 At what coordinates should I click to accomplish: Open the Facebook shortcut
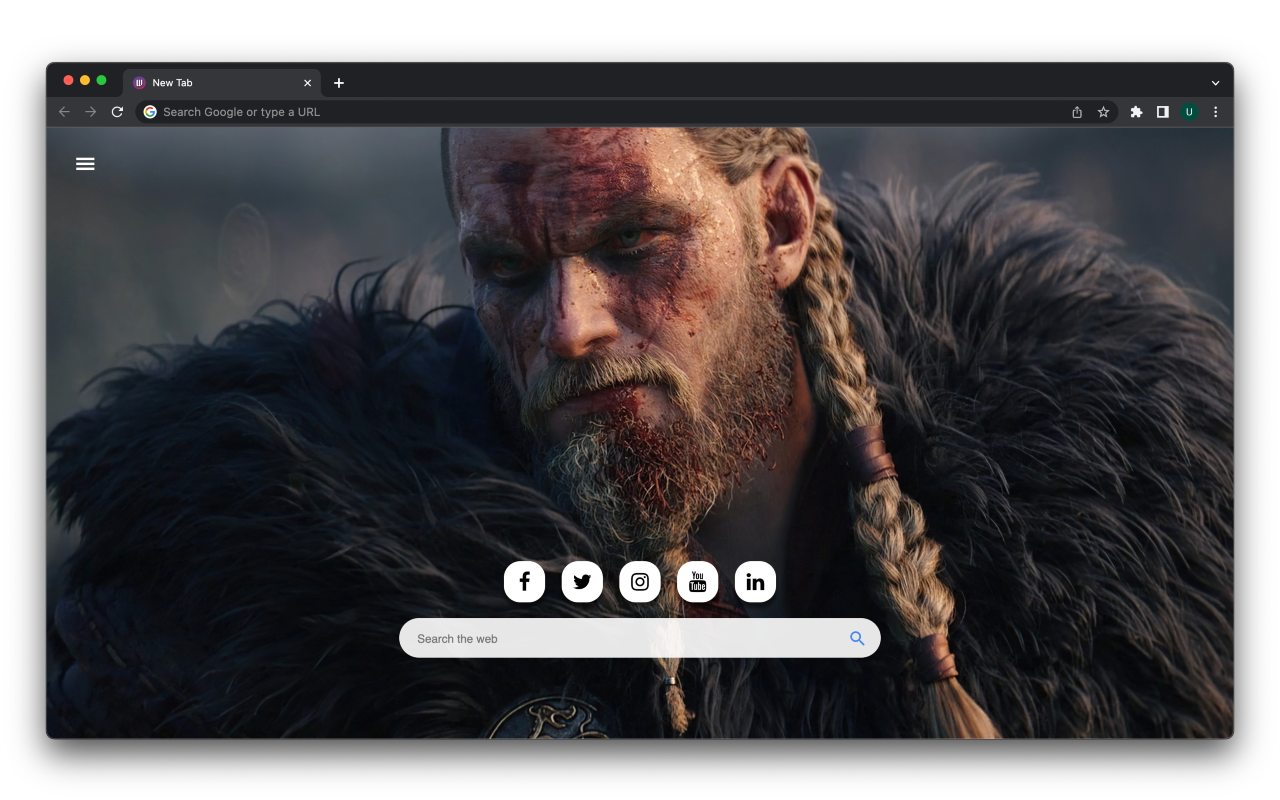(524, 582)
